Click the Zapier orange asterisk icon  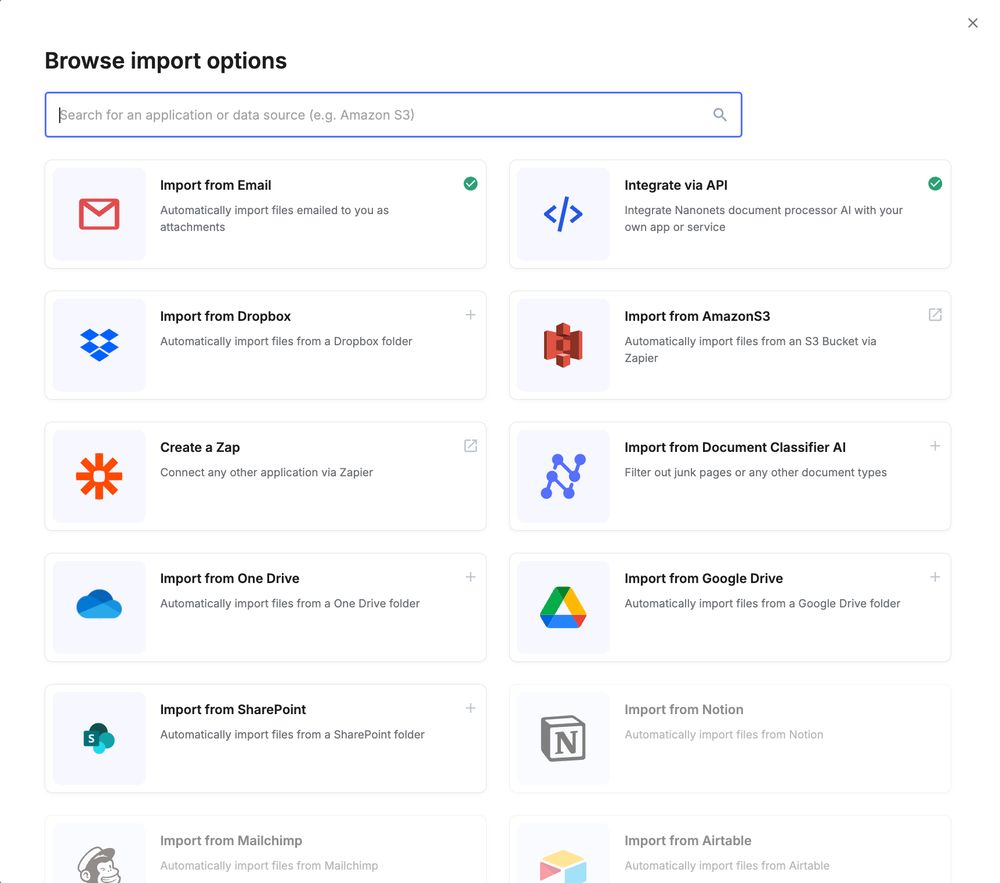tap(99, 476)
